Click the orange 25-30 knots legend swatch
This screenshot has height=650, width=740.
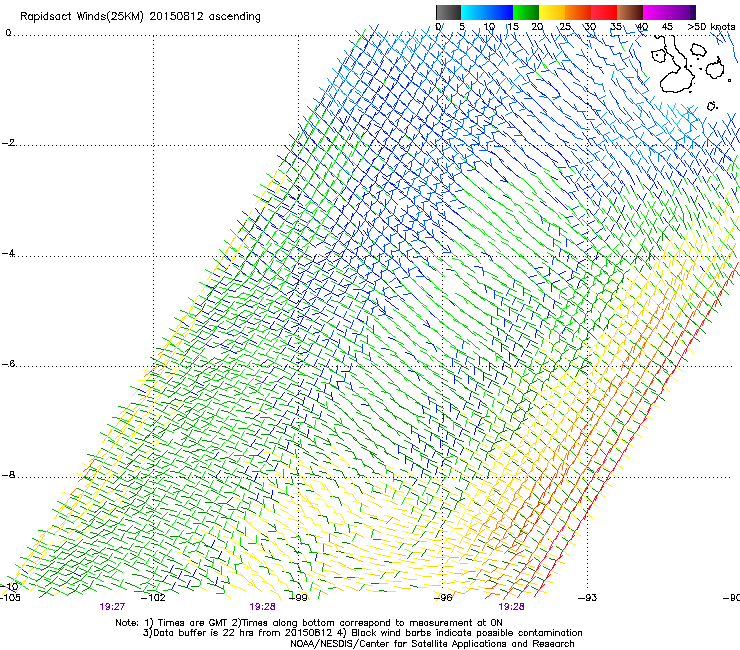[578, 12]
